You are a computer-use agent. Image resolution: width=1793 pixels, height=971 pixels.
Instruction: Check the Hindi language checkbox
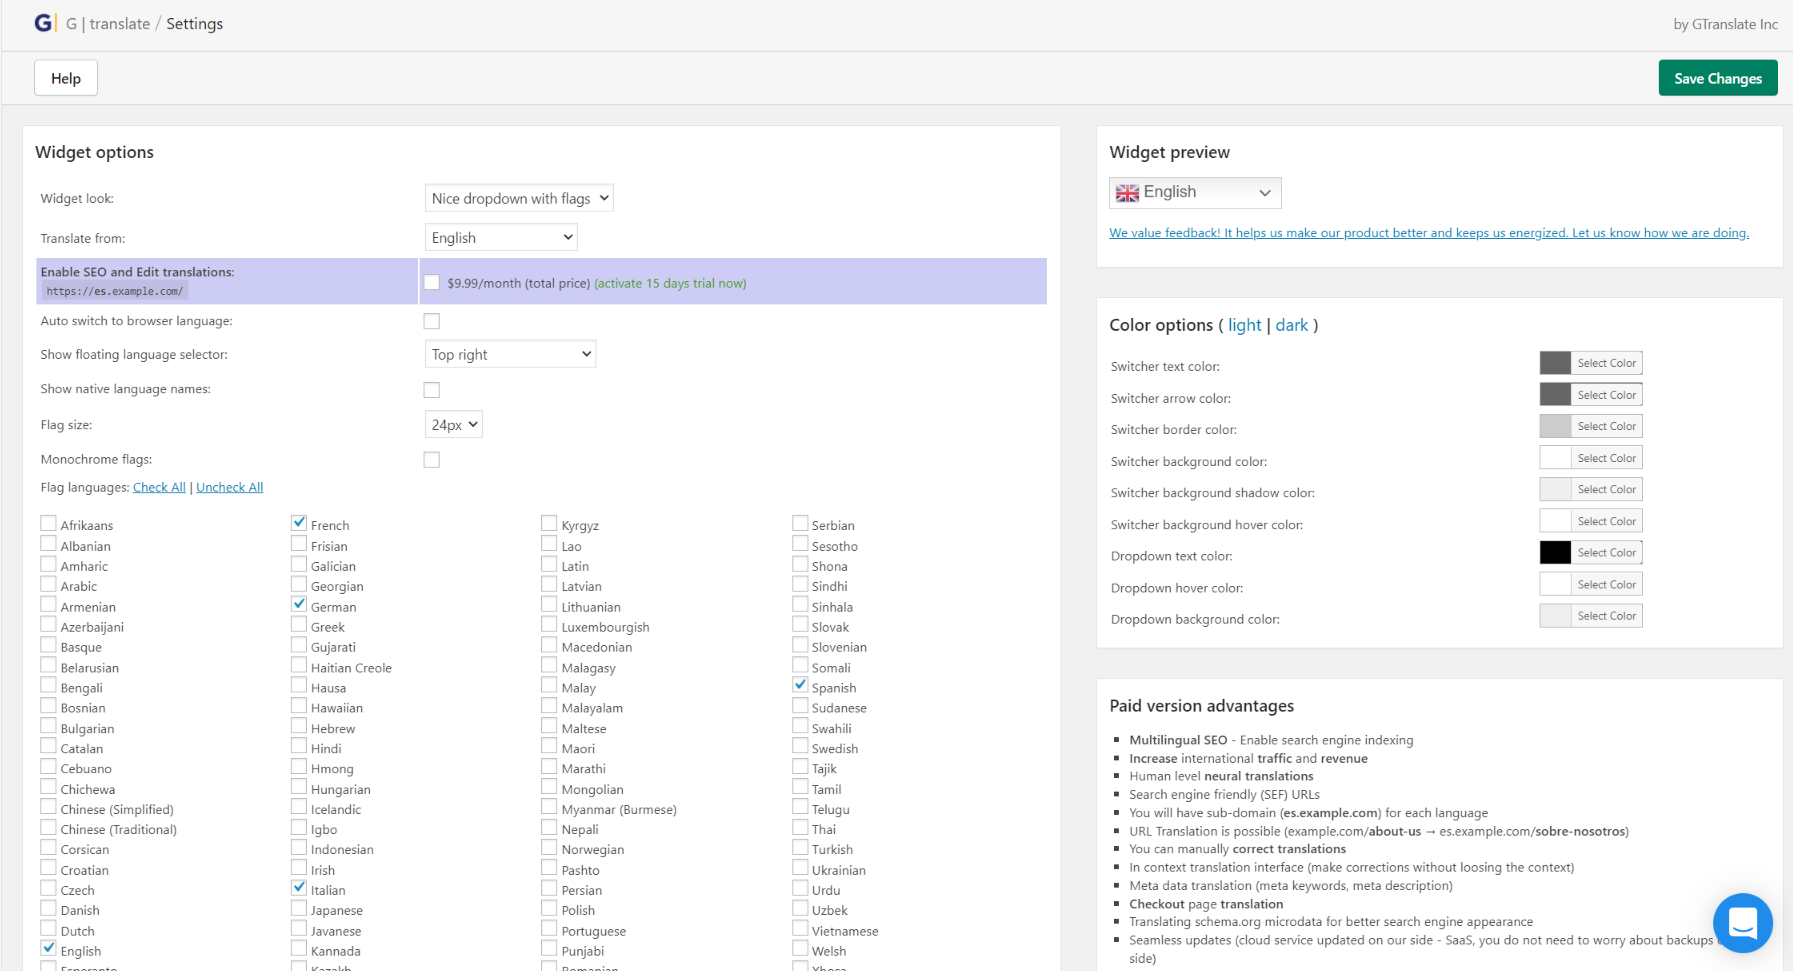(x=299, y=746)
